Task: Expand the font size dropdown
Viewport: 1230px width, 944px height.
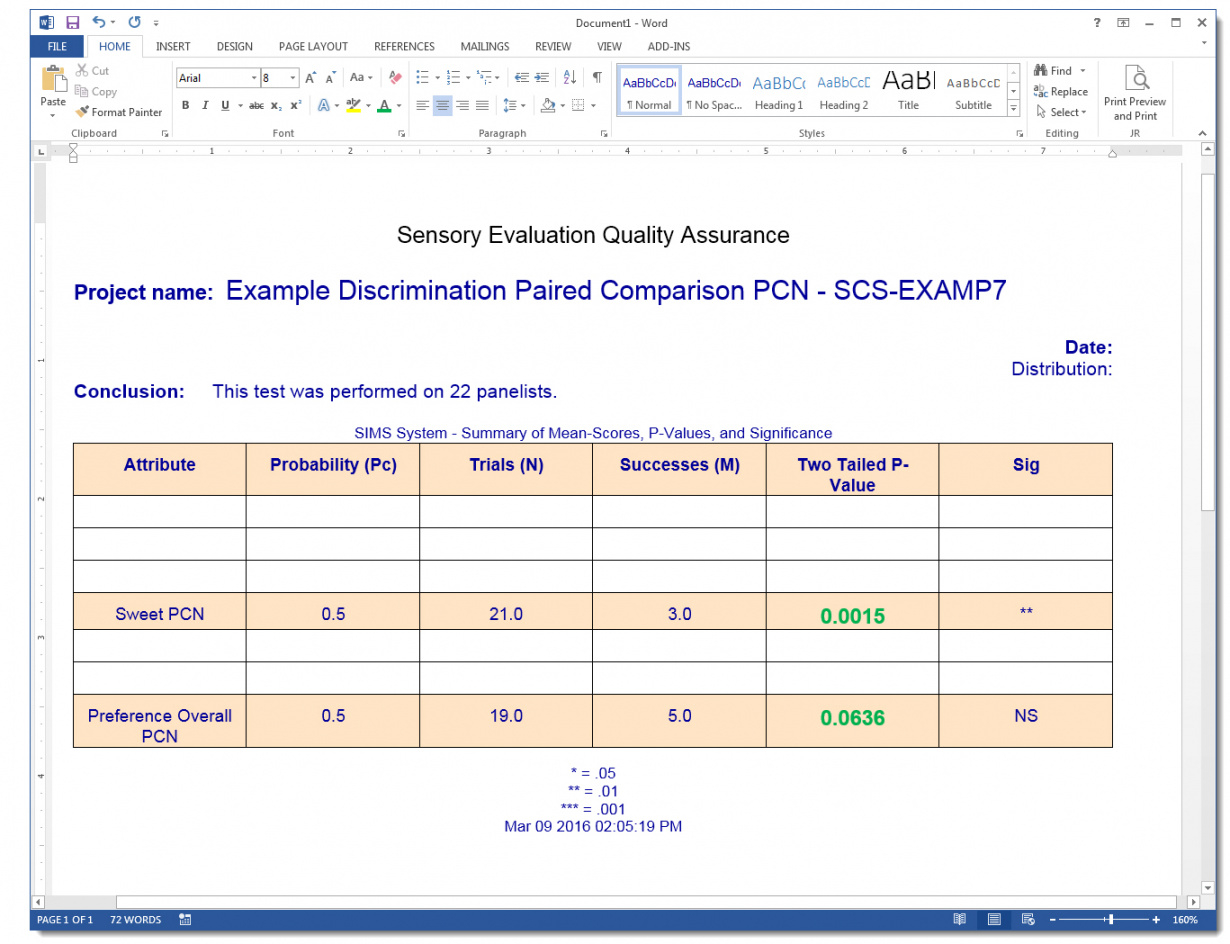Action: [x=293, y=78]
